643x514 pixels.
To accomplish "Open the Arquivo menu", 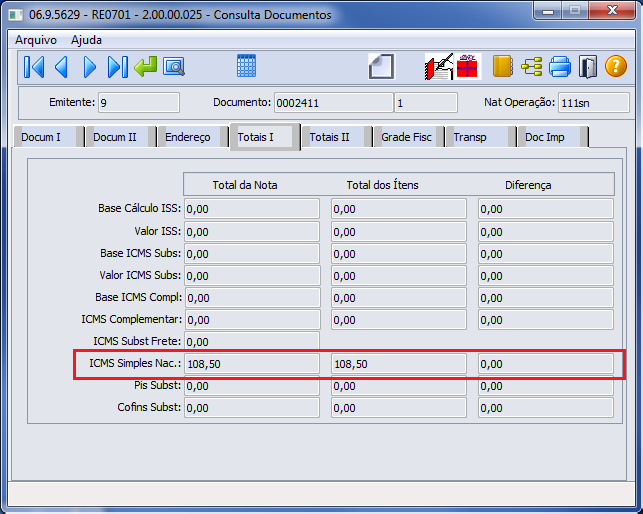I will tap(36, 40).
